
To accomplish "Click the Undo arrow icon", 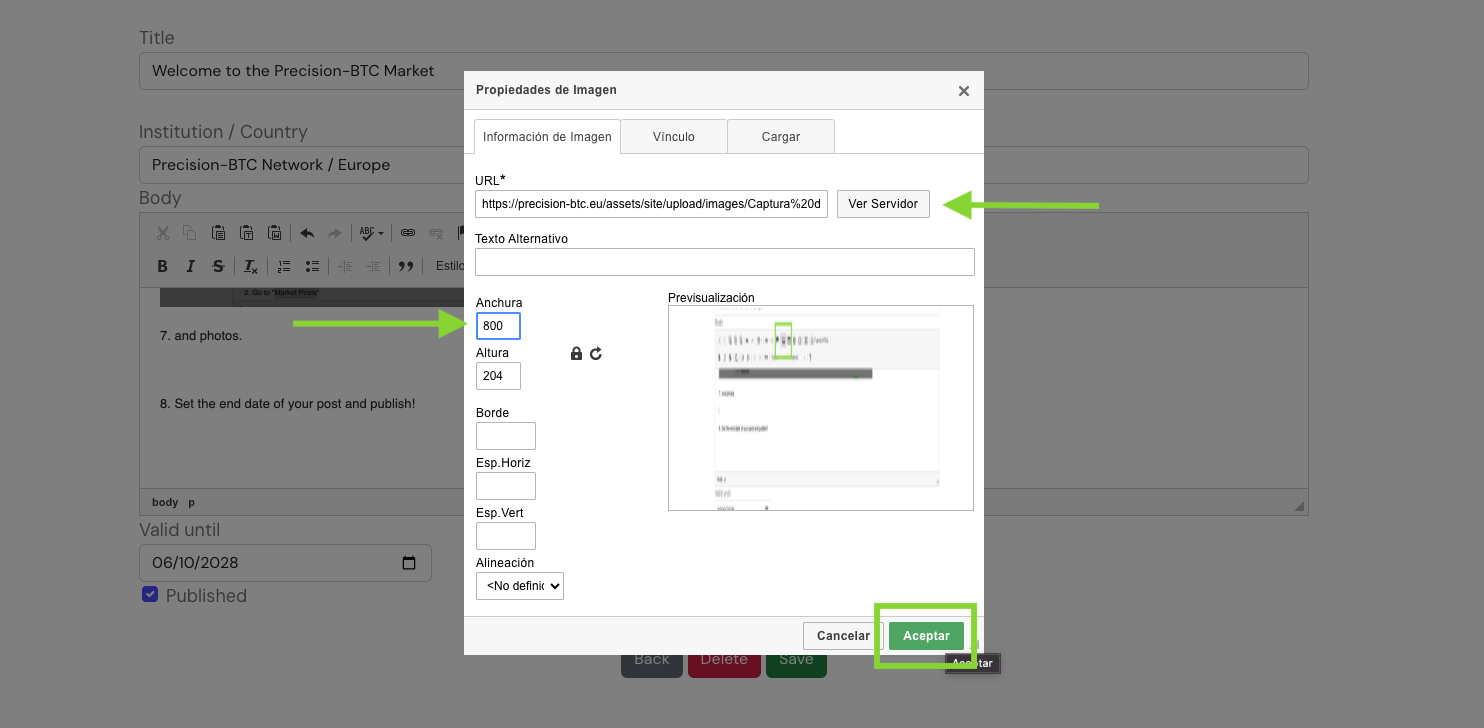I will coord(307,233).
